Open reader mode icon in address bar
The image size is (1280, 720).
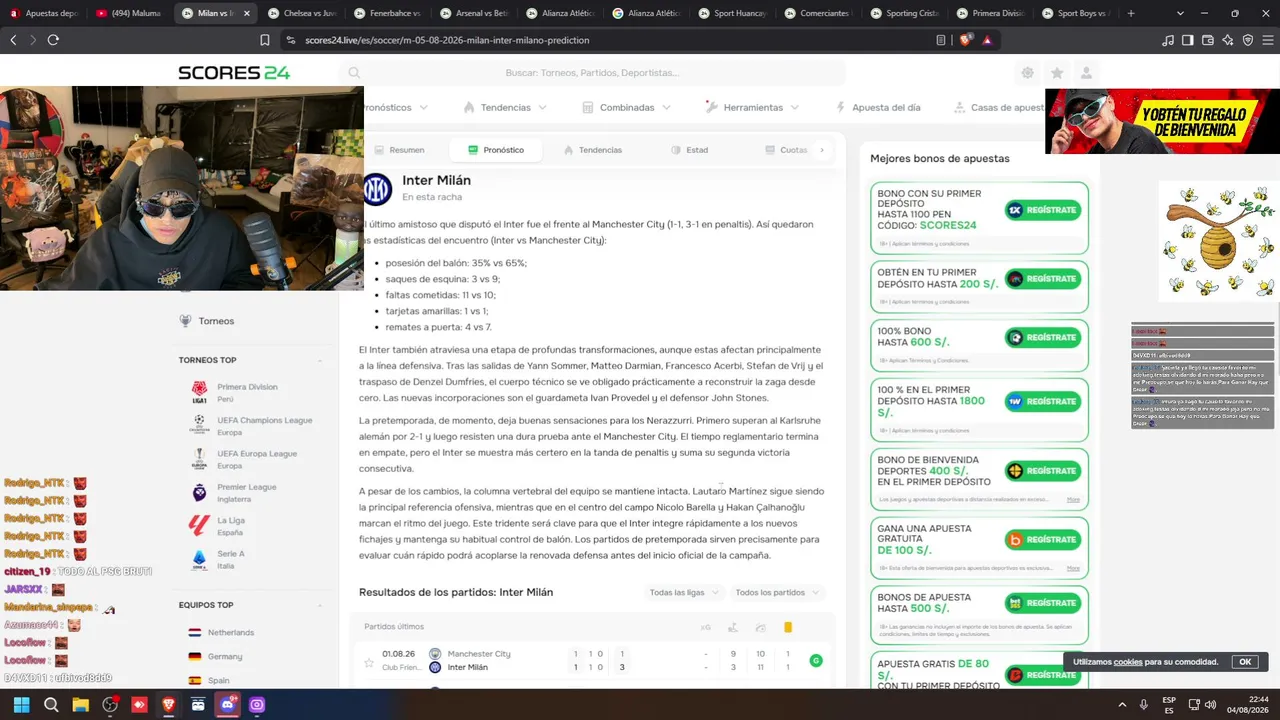[x=941, y=40]
